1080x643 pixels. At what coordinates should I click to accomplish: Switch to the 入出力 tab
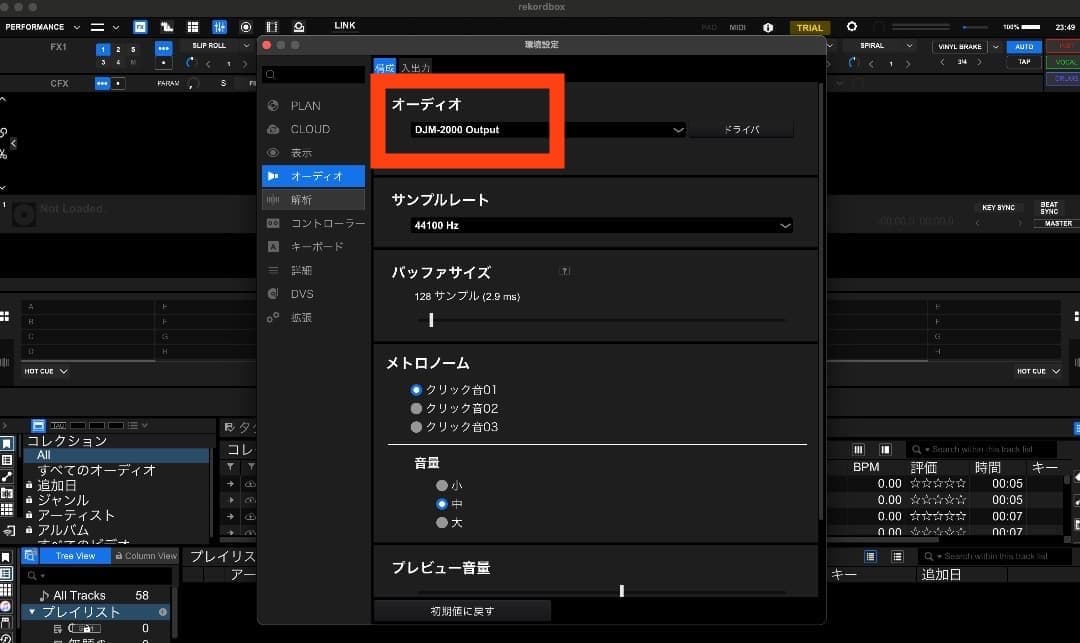coord(414,68)
